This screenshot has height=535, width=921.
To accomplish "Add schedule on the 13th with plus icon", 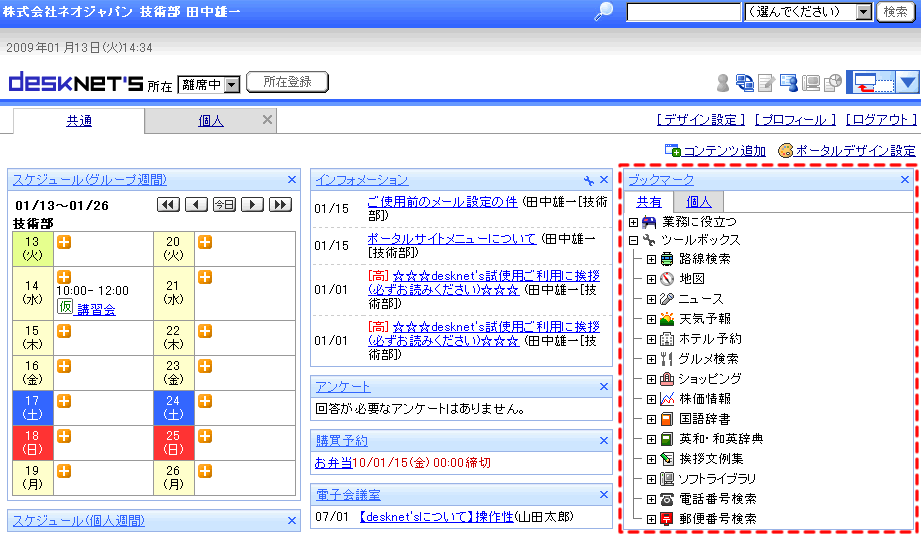I will pos(63,241).
